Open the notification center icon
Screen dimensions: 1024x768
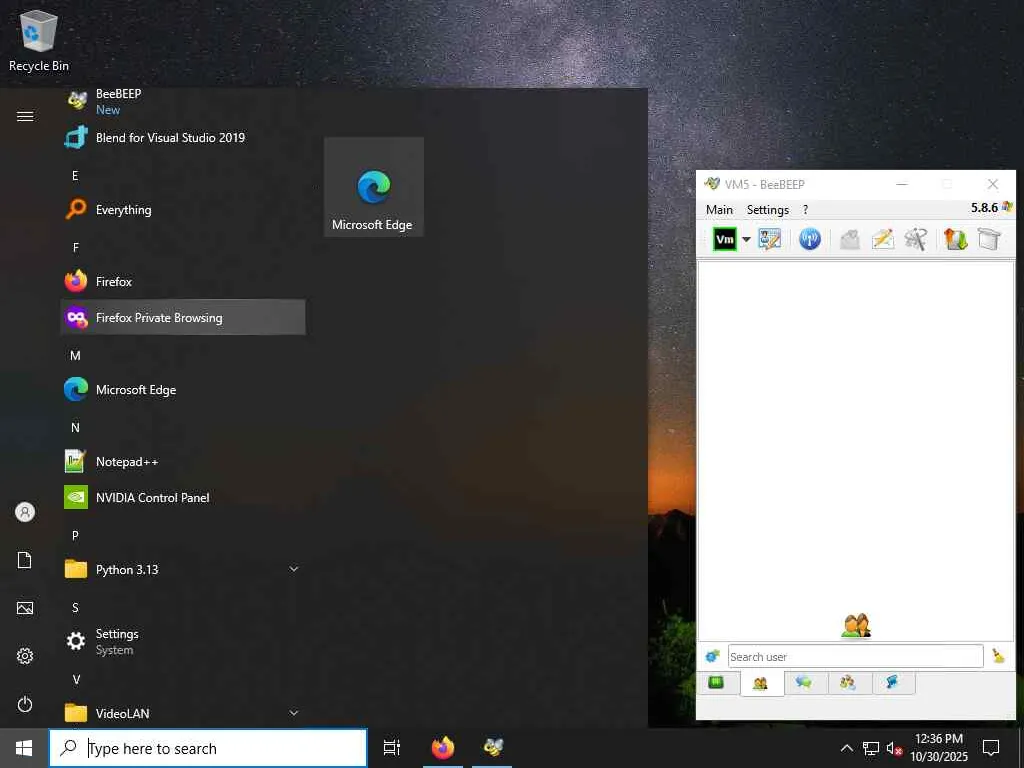click(x=991, y=748)
